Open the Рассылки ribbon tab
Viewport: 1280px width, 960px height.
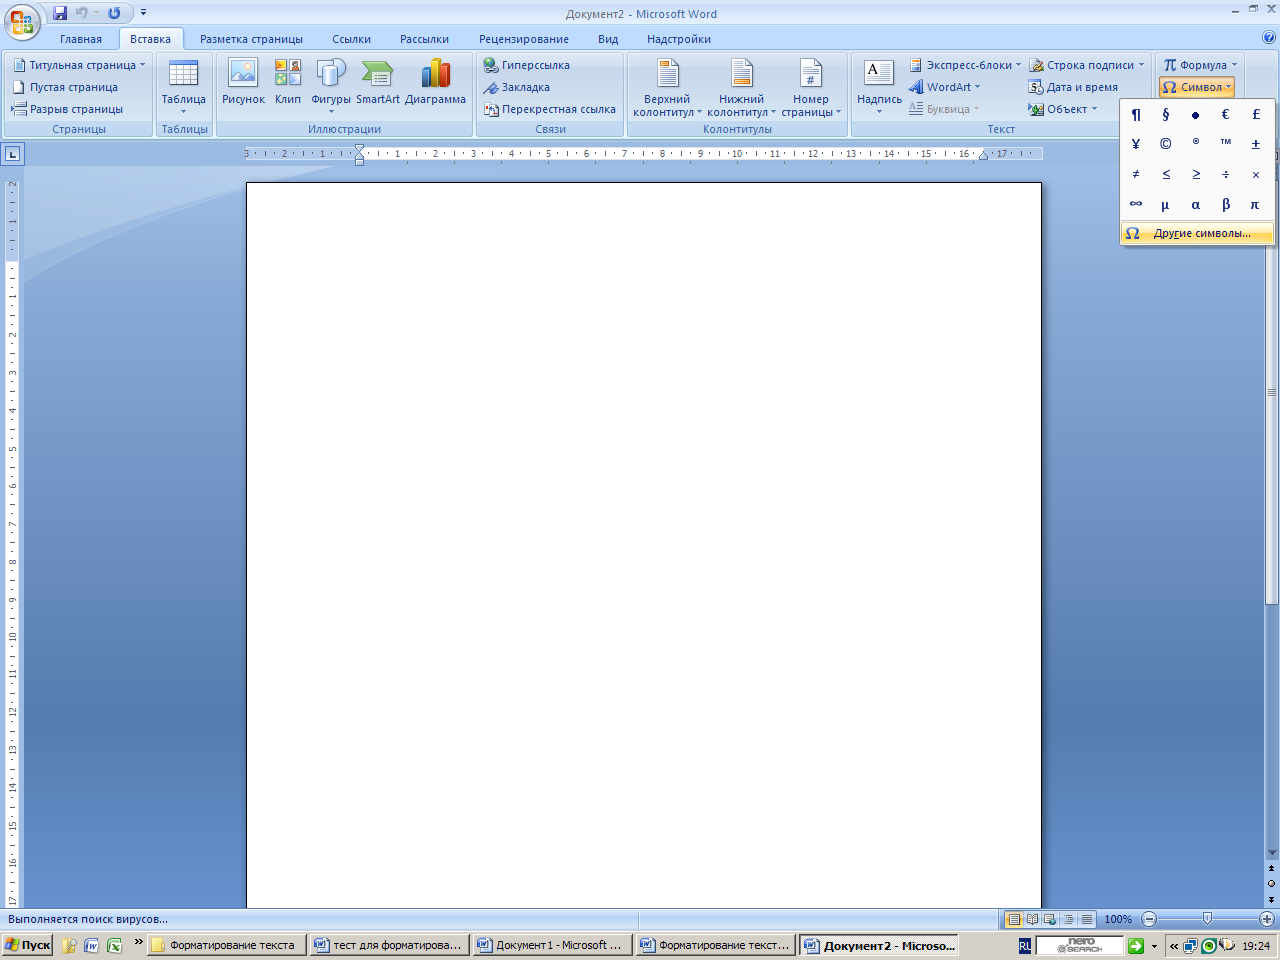pyautogui.click(x=424, y=39)
